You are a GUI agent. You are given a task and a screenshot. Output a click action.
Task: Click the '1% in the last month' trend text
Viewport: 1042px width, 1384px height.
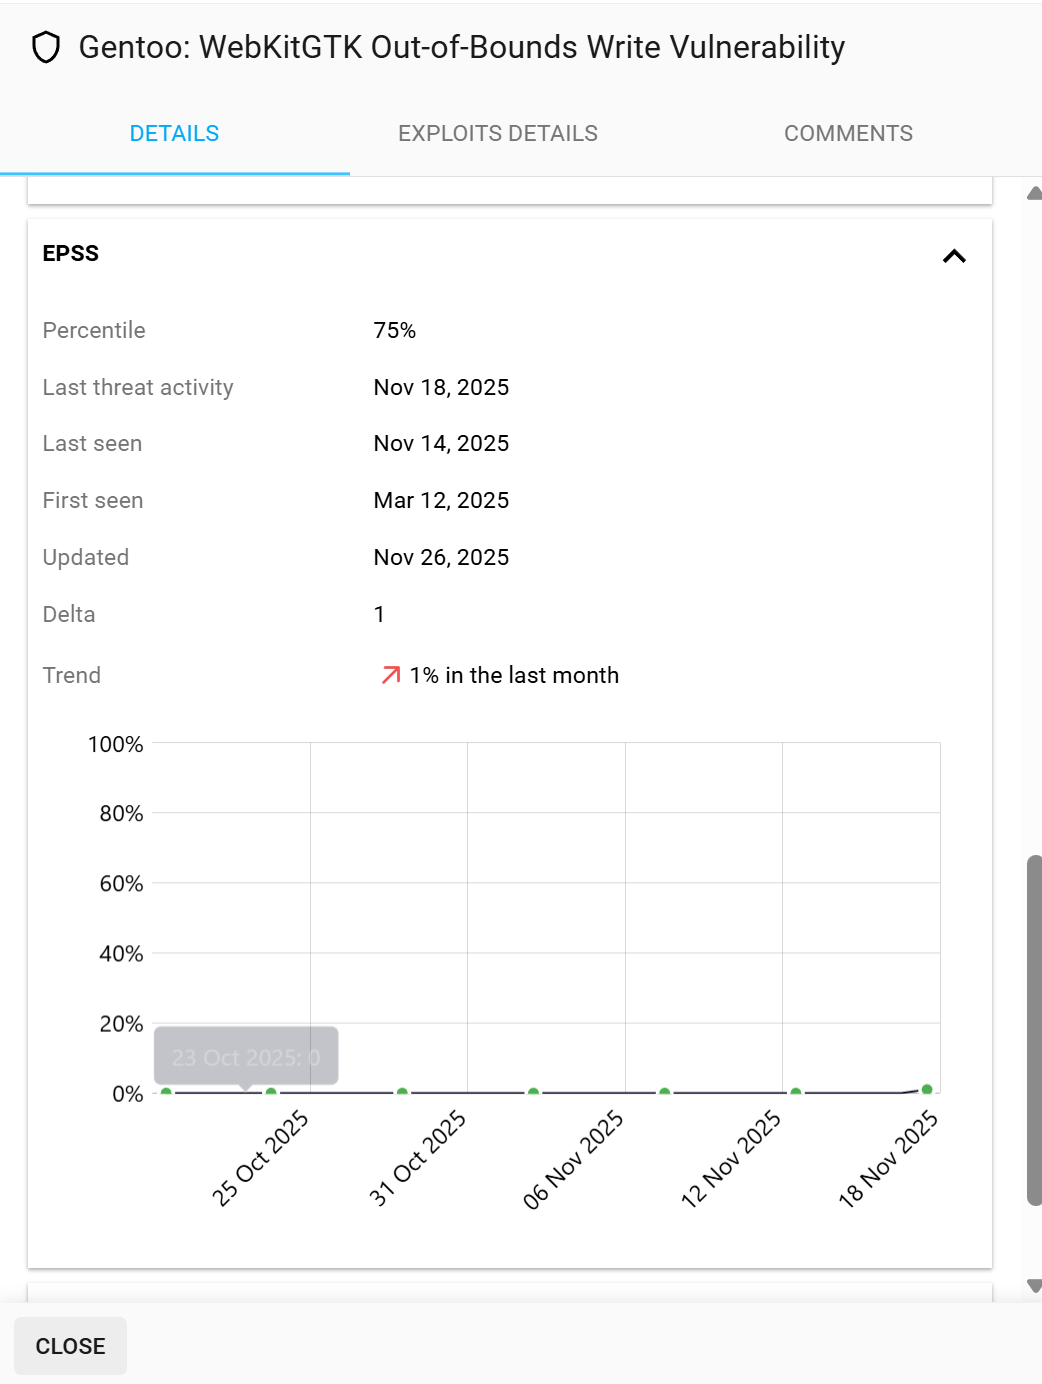[514, 676]
